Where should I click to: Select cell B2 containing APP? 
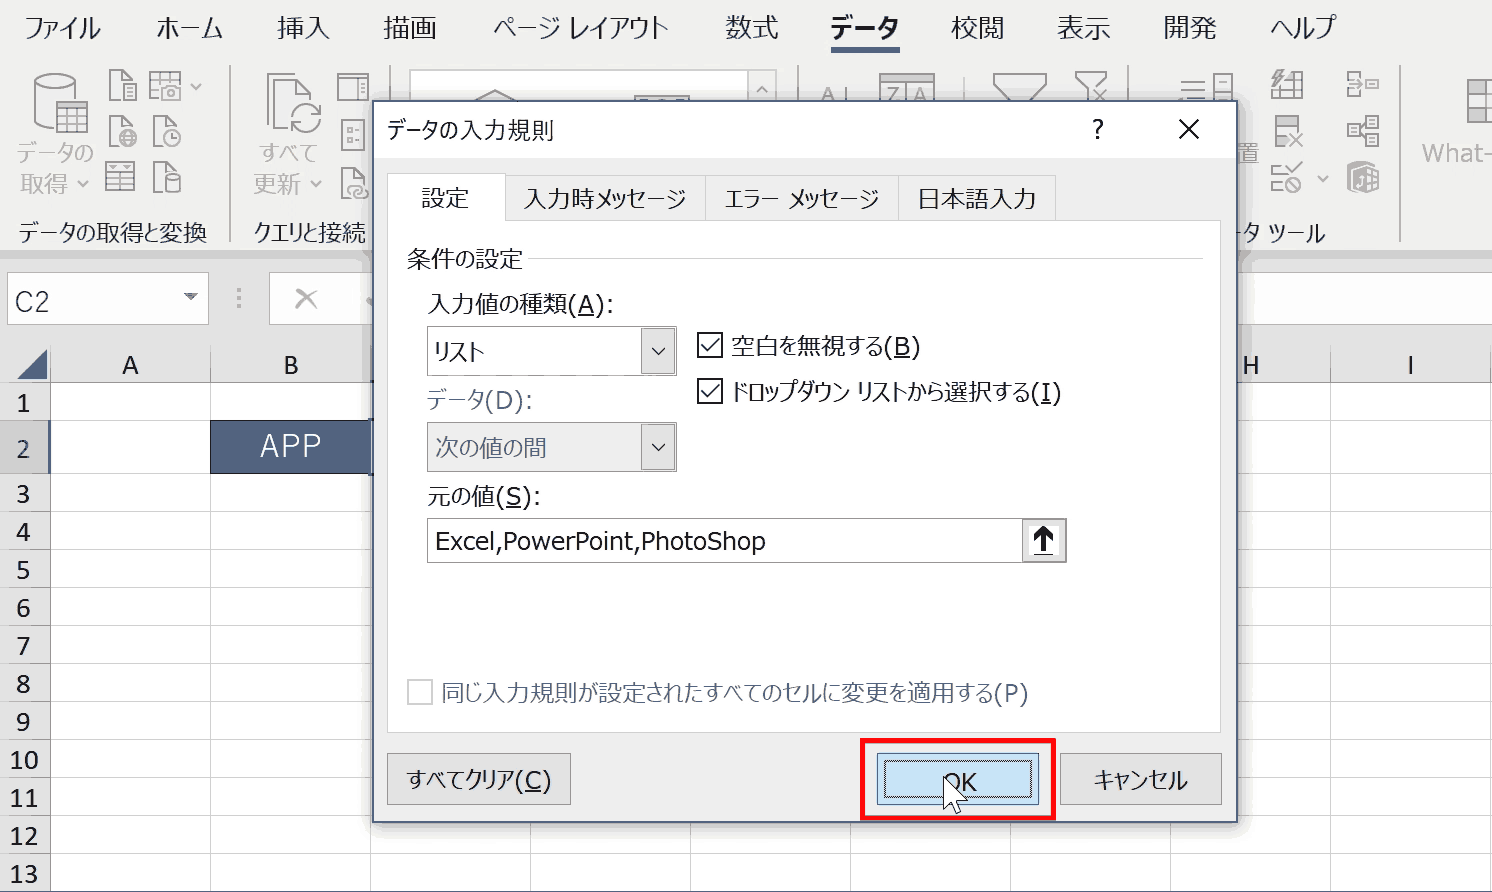(291, 446)
